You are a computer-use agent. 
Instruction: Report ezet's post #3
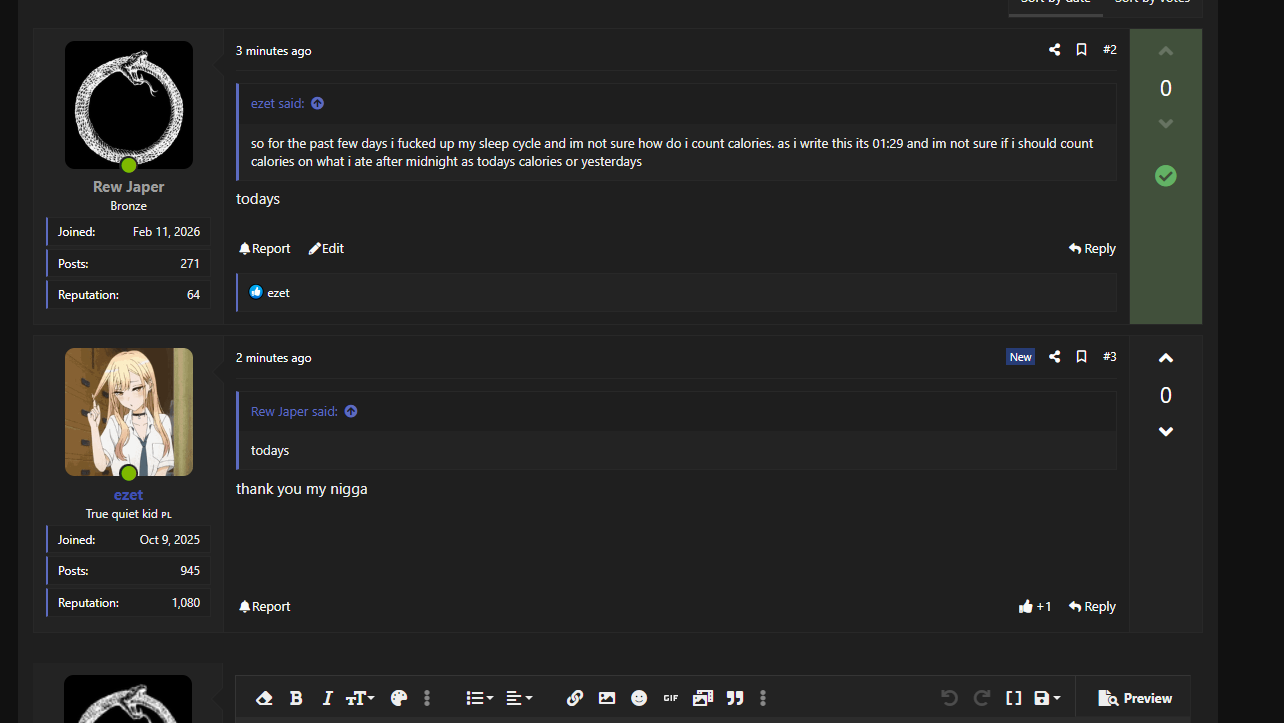(x=265, y=607)
